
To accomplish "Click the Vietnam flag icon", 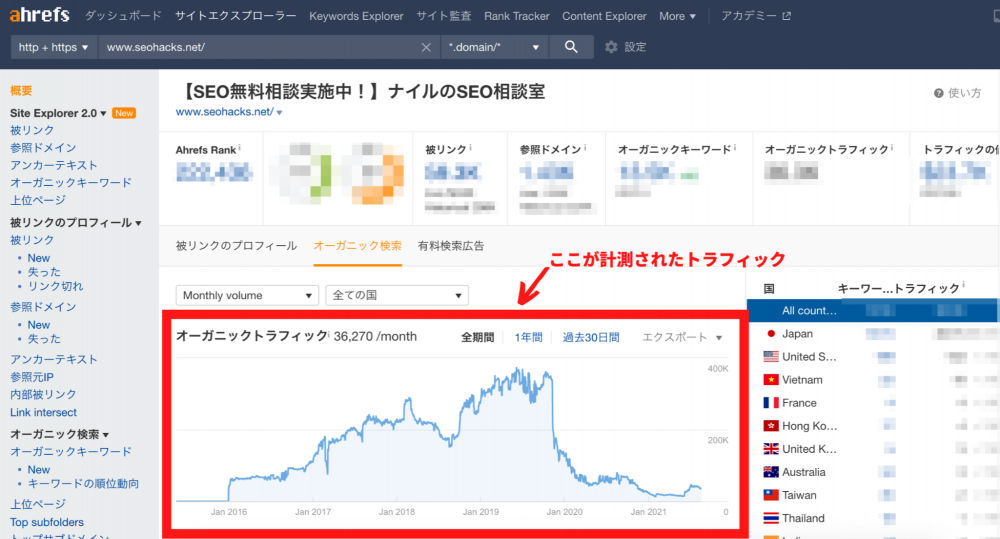I will [x=771, y=380].
